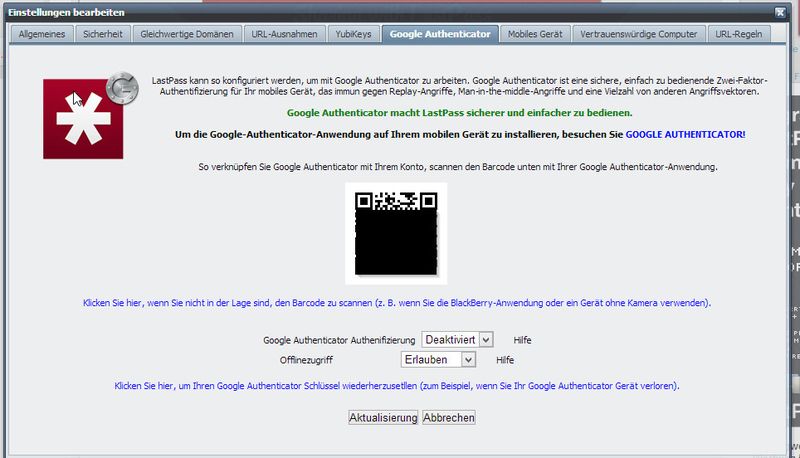
Task: Open Google Authenticator Authentifizierung dropdown
Action: [x=457, y=340]
